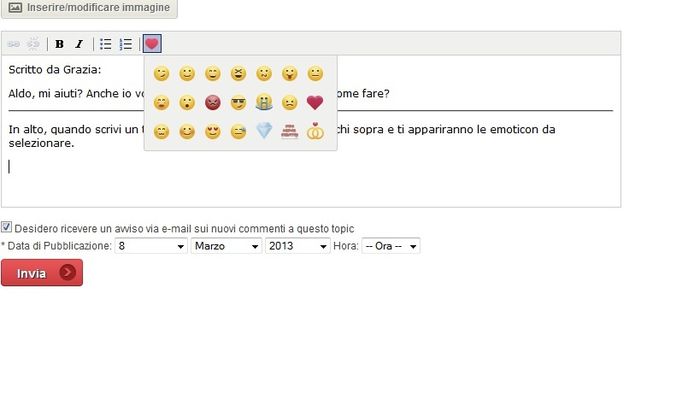
Task: Insert the blue diamond emoticon
Action: 264,131
